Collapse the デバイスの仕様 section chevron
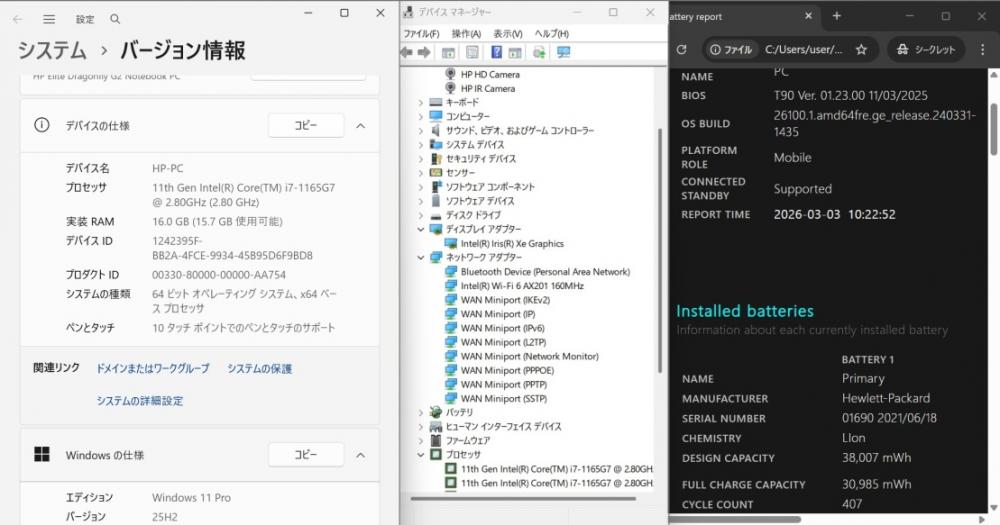 click(360, 126)
